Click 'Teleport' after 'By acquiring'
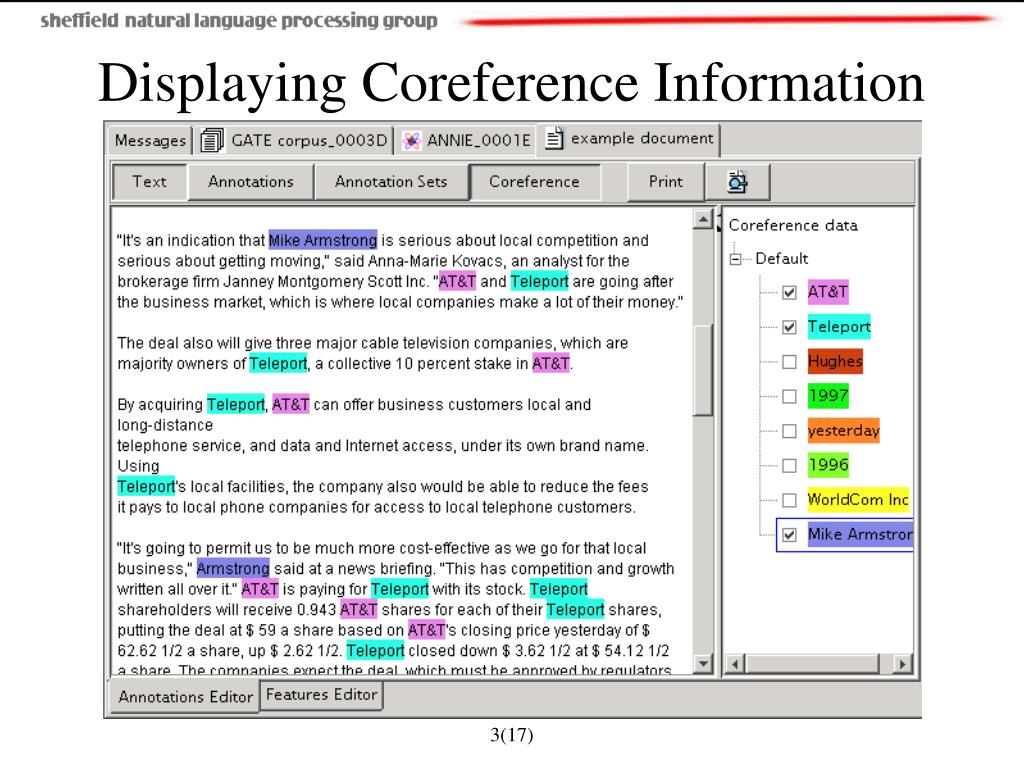 click(x=236, y=404)
